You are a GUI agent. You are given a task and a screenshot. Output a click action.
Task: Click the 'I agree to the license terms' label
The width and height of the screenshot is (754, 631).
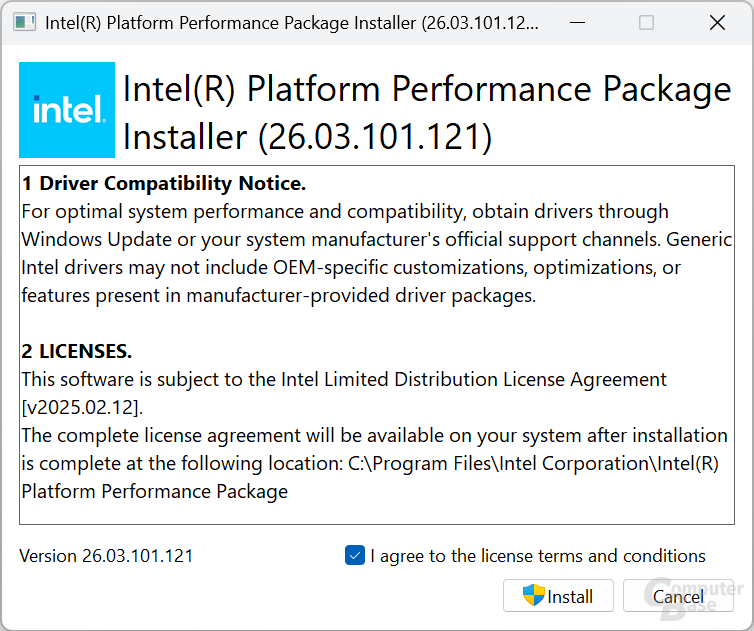click(537, 556)
